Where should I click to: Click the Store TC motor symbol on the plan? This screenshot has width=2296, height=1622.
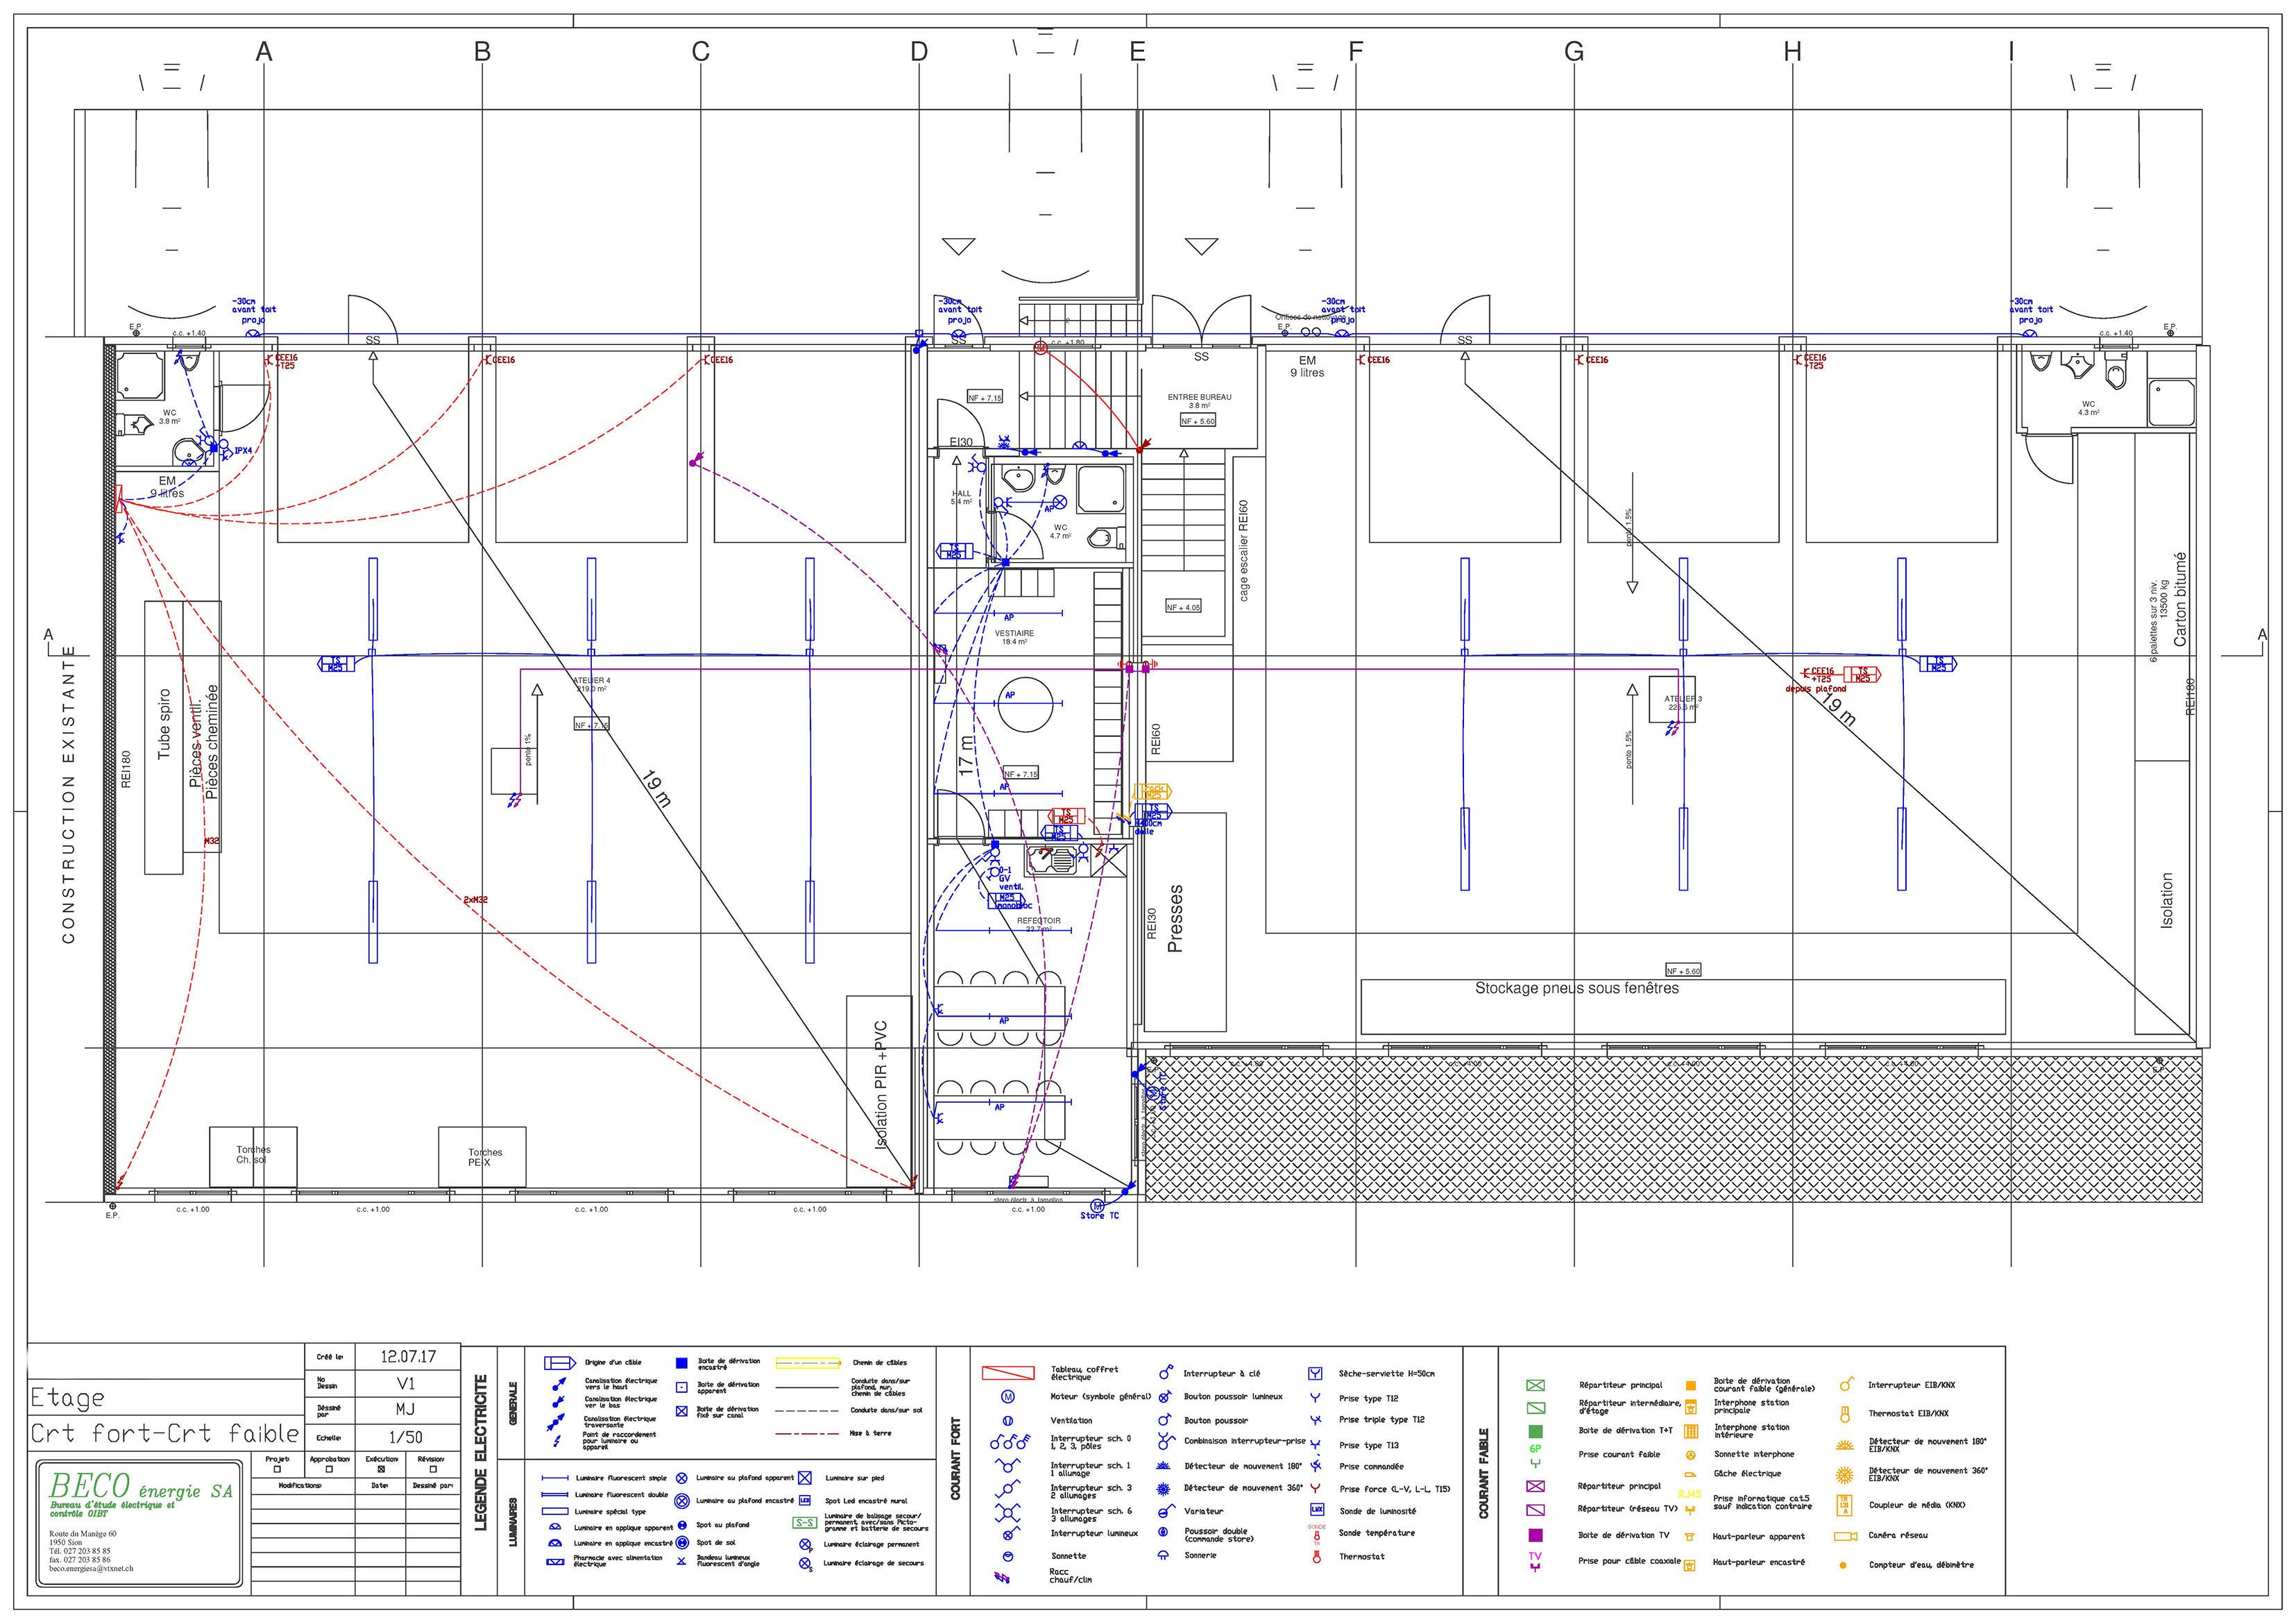click(1096, 1205)
